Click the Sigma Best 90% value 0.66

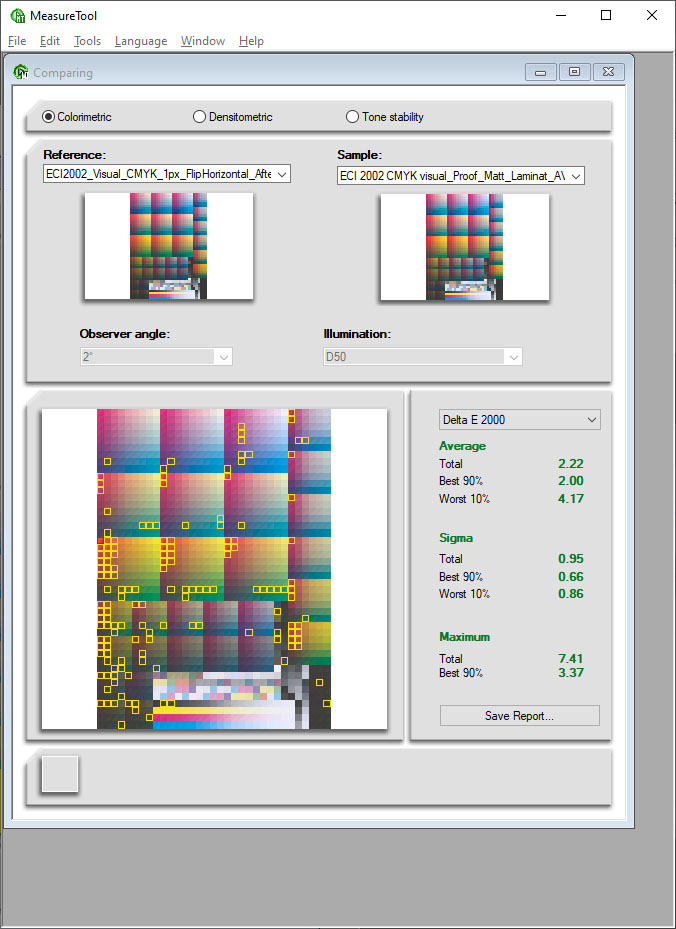click(x=571, y=576)
